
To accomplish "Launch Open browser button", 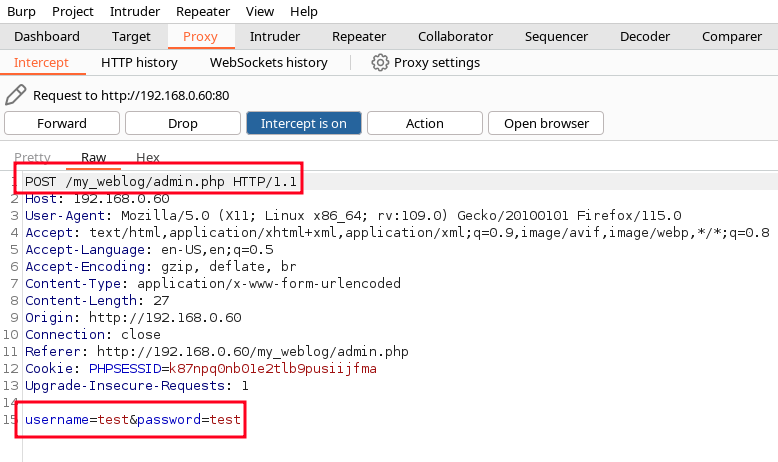I will (x=546, y=123).
